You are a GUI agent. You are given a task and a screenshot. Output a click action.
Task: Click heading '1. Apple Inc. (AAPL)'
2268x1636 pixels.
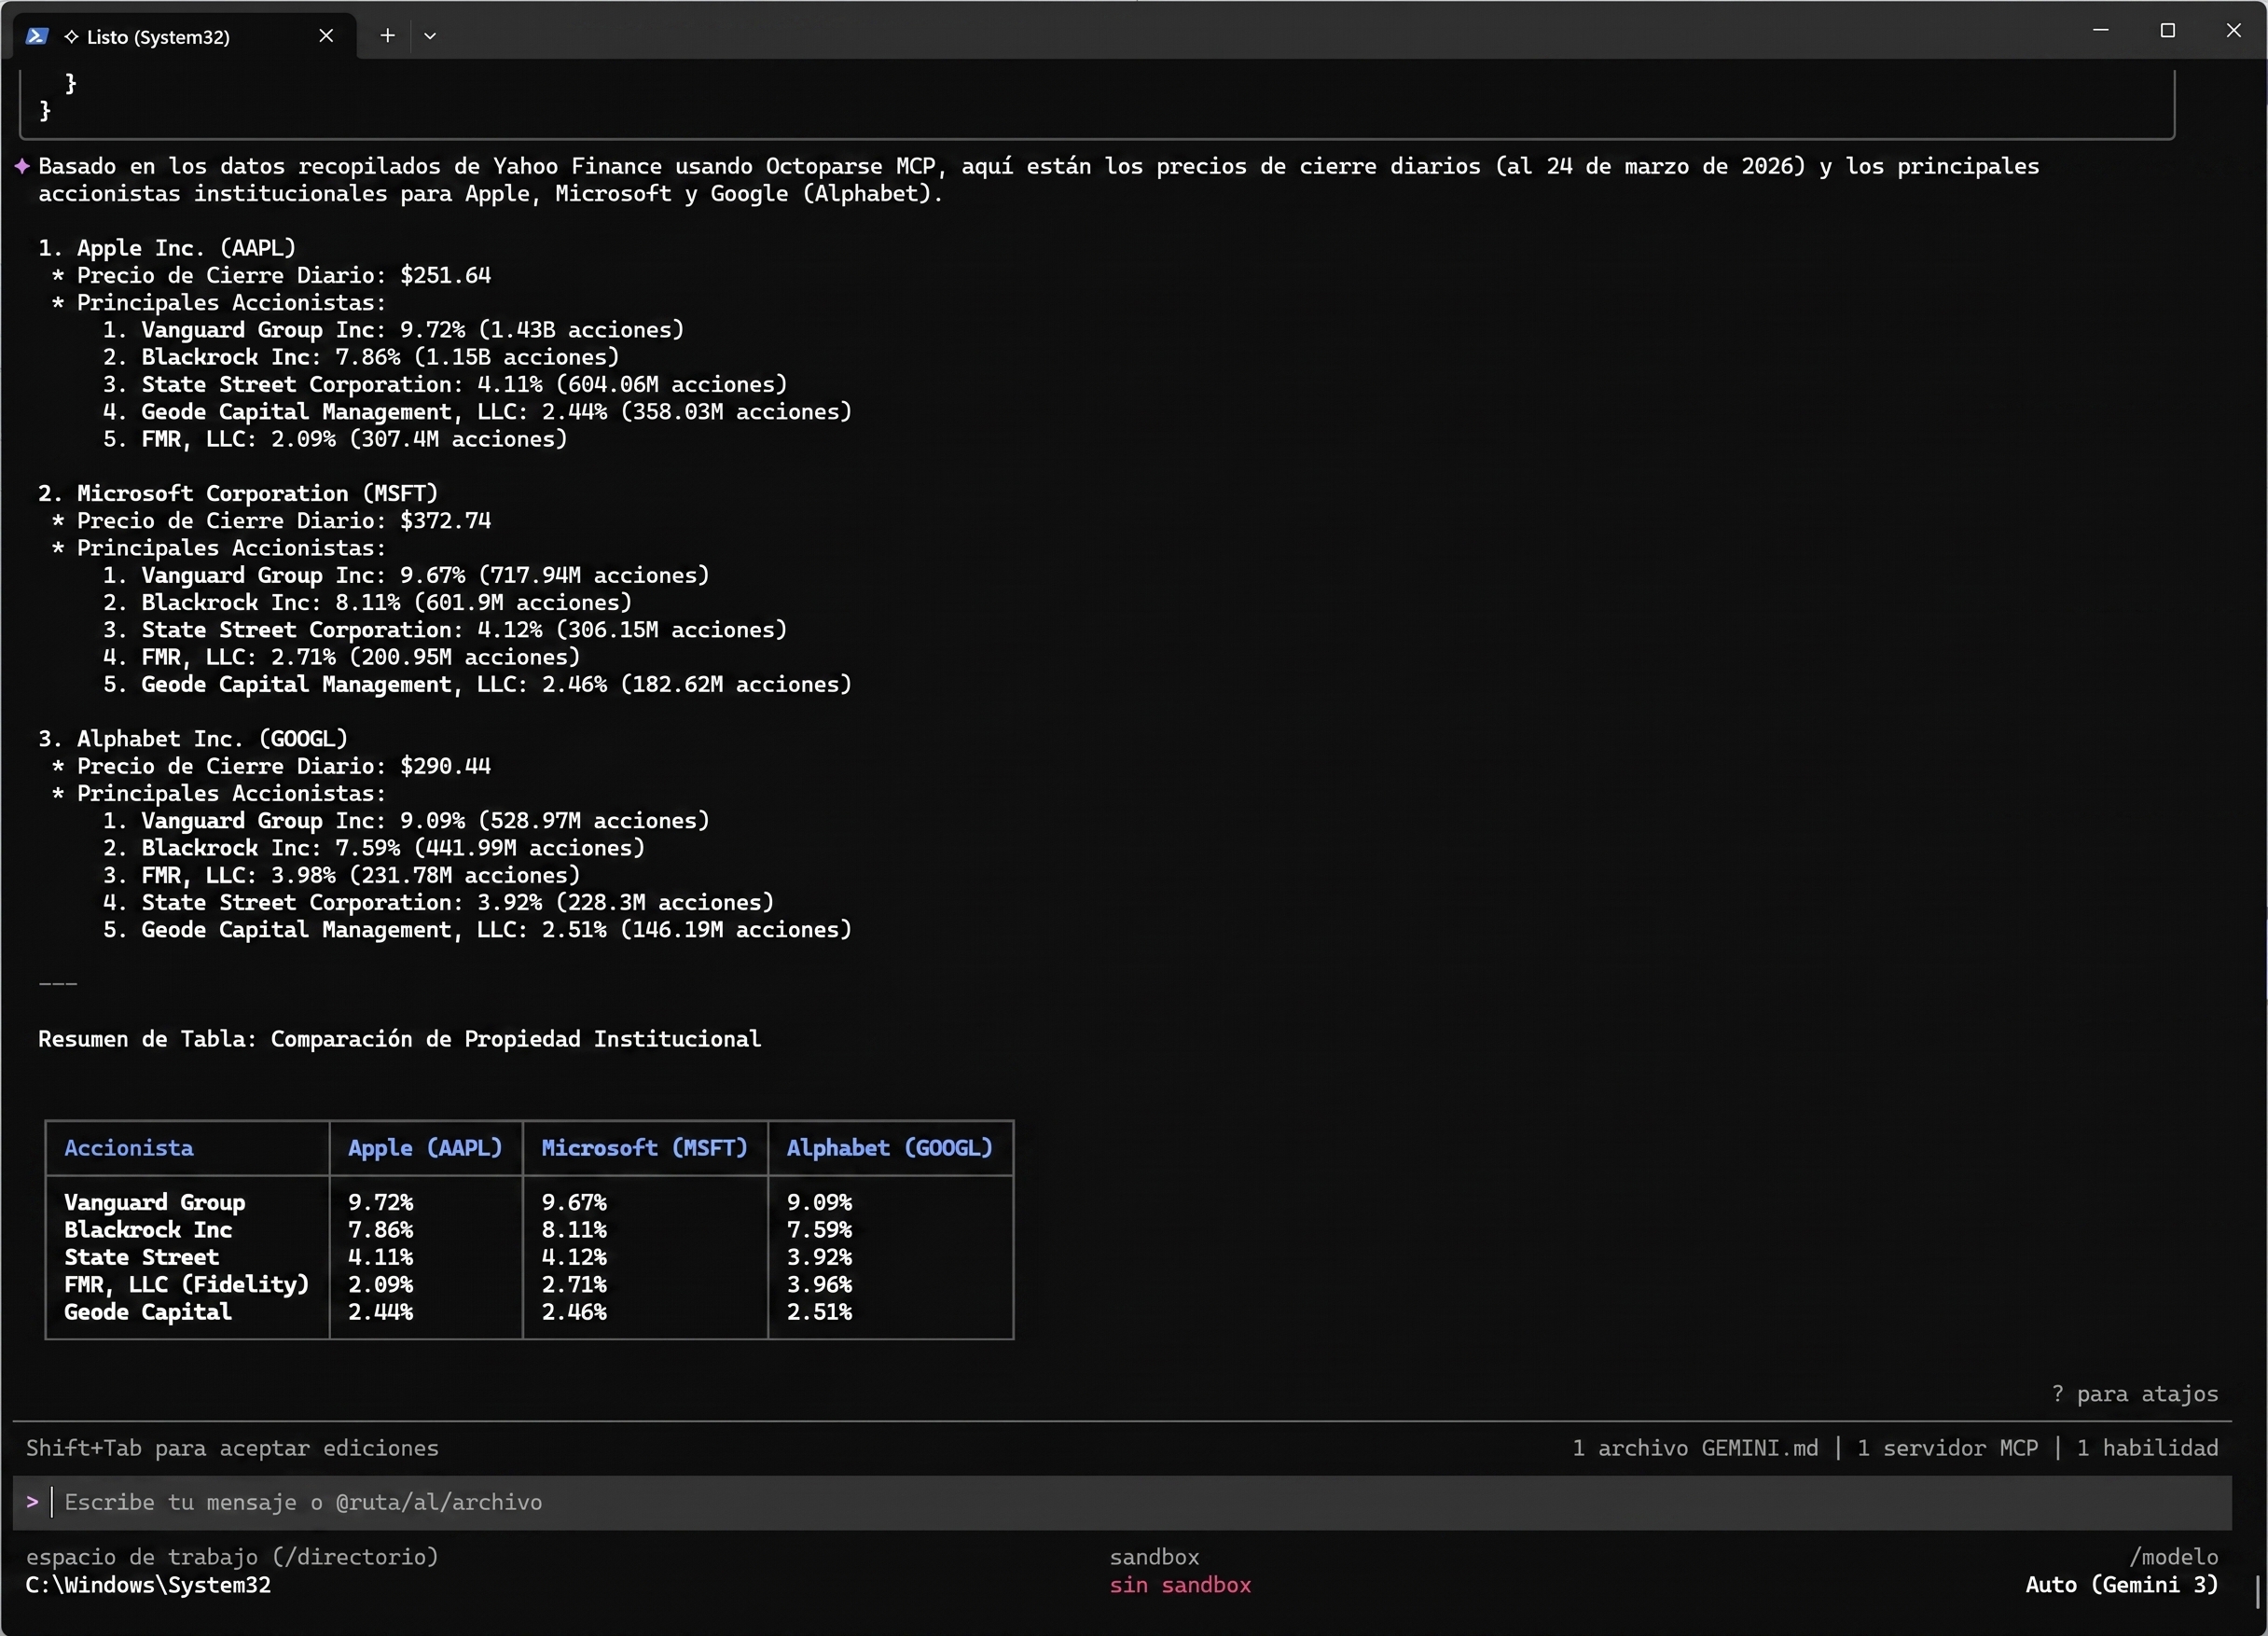[x=167, y=248]
